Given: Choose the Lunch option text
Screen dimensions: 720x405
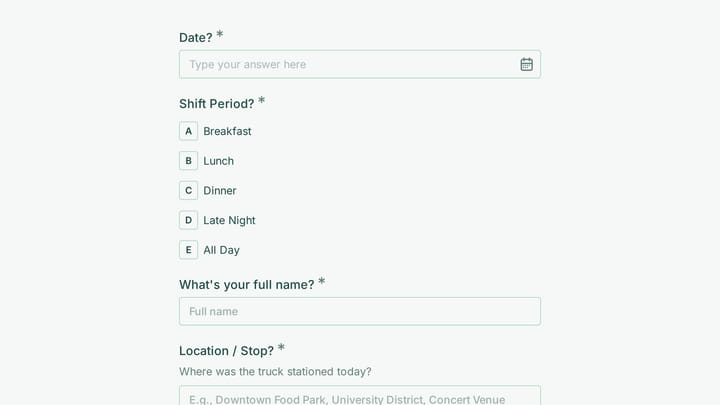Looking at the screenshot, I should 219,161.
